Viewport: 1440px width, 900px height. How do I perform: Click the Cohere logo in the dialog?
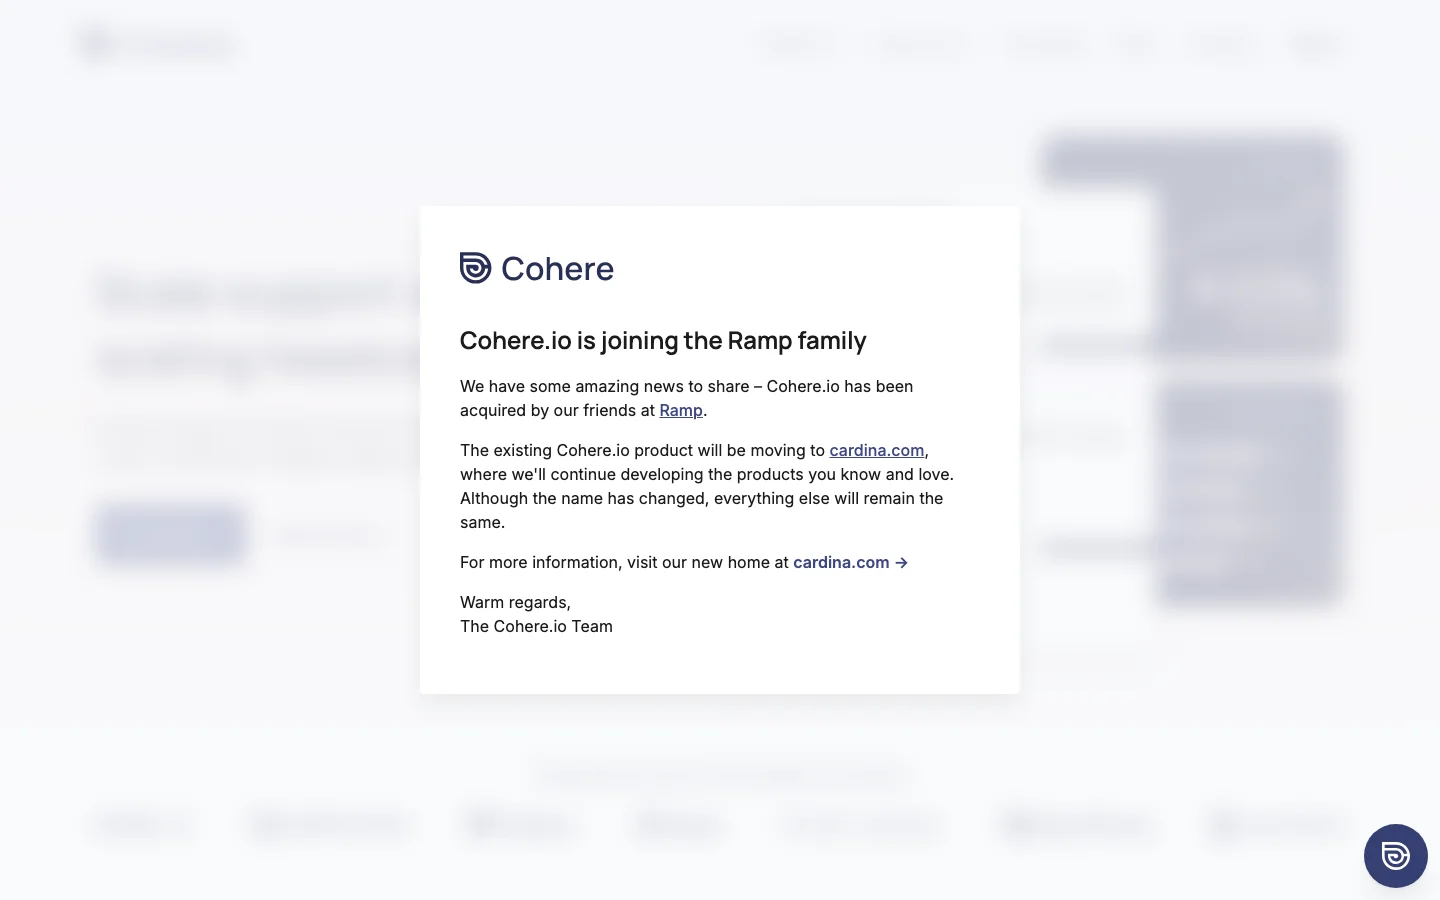tap(537, 268)
